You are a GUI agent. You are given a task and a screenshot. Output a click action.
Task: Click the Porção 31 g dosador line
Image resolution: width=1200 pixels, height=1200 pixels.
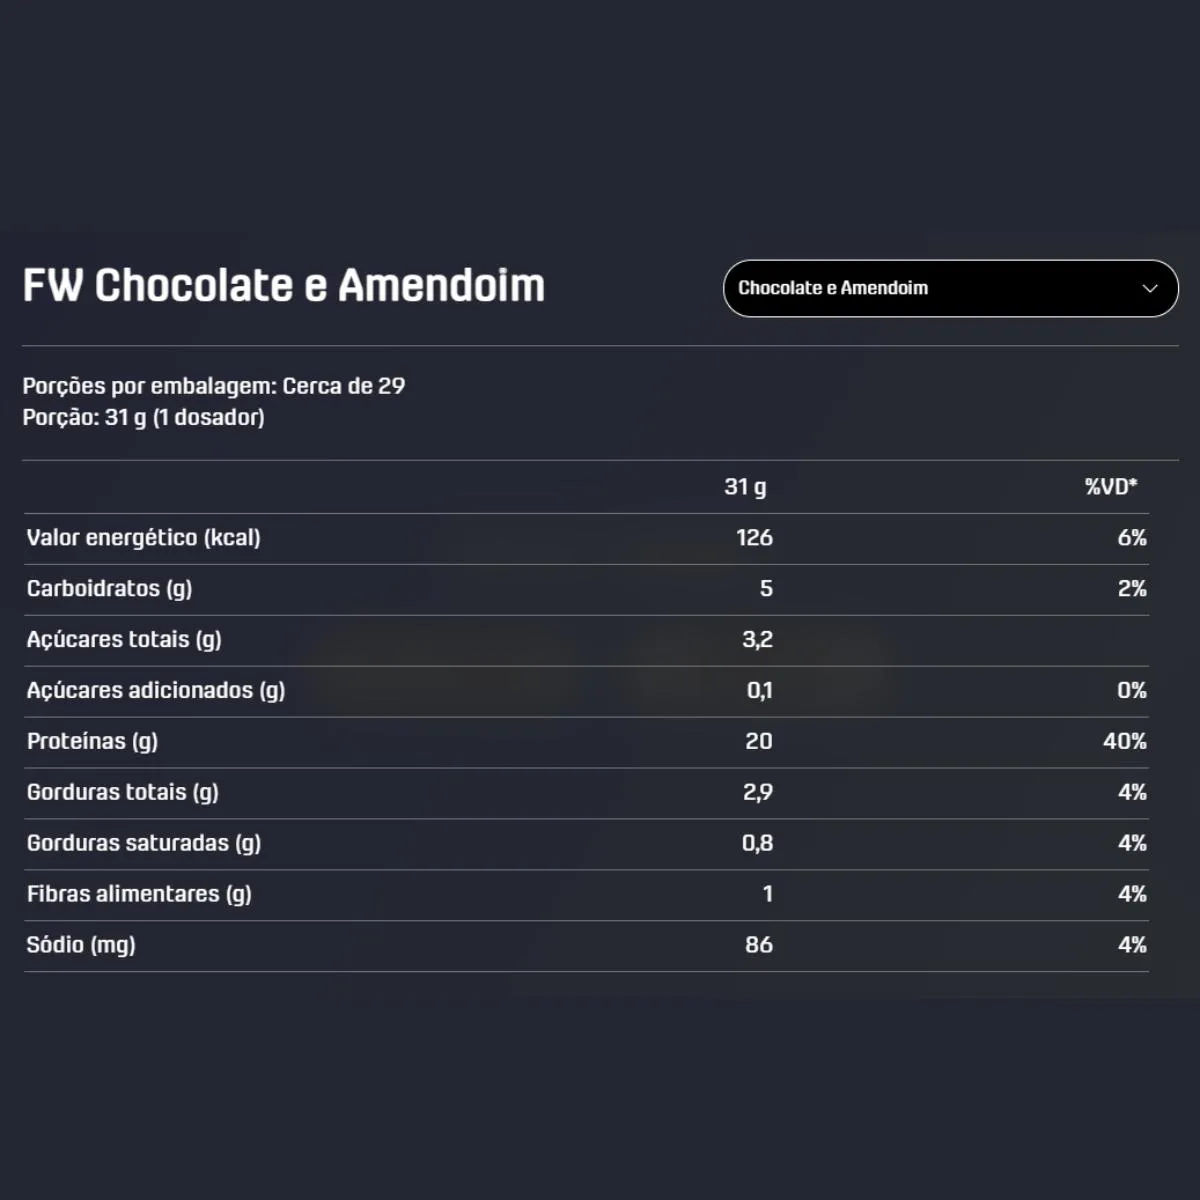pos(144,417)
